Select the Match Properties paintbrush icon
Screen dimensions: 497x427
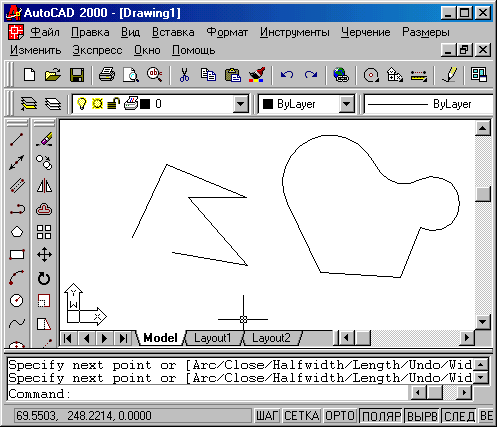pos(257,75)
